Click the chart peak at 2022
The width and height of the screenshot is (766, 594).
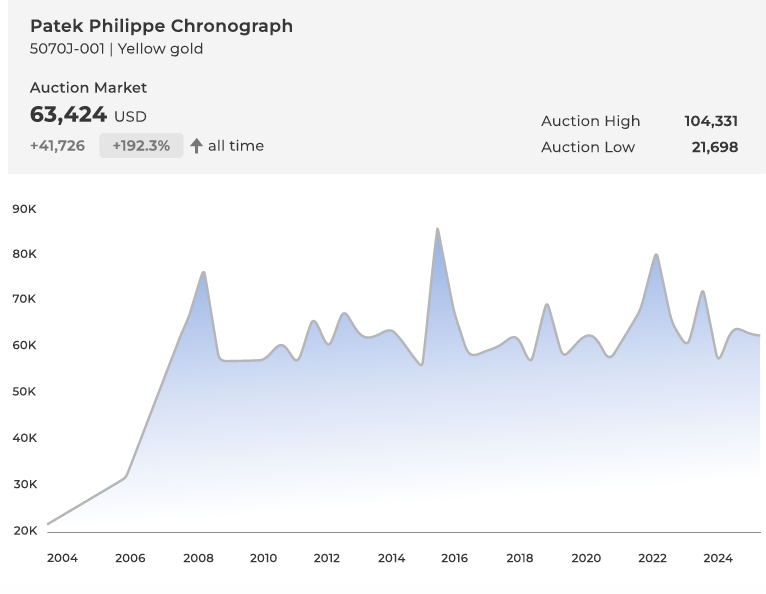[656, 255]
